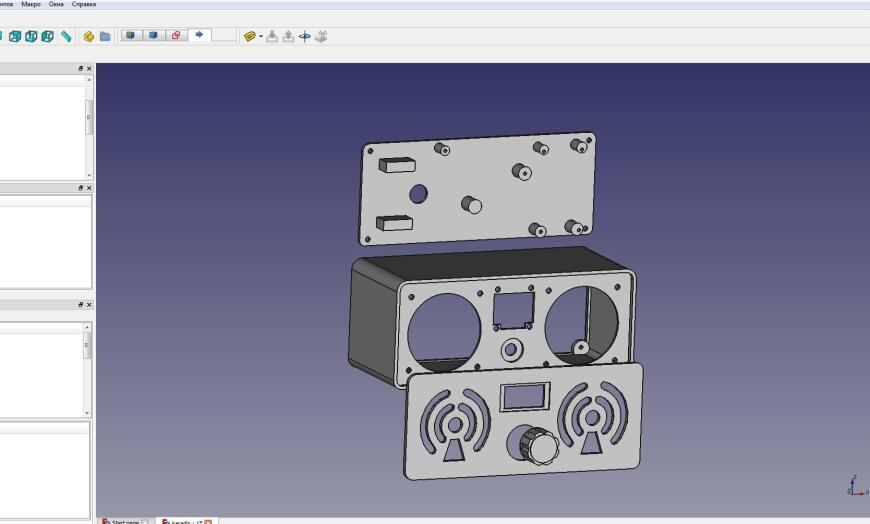Click the blue orbit view icon
The image size is (870, 524).
pyautogui.click(x=305, y=37)
